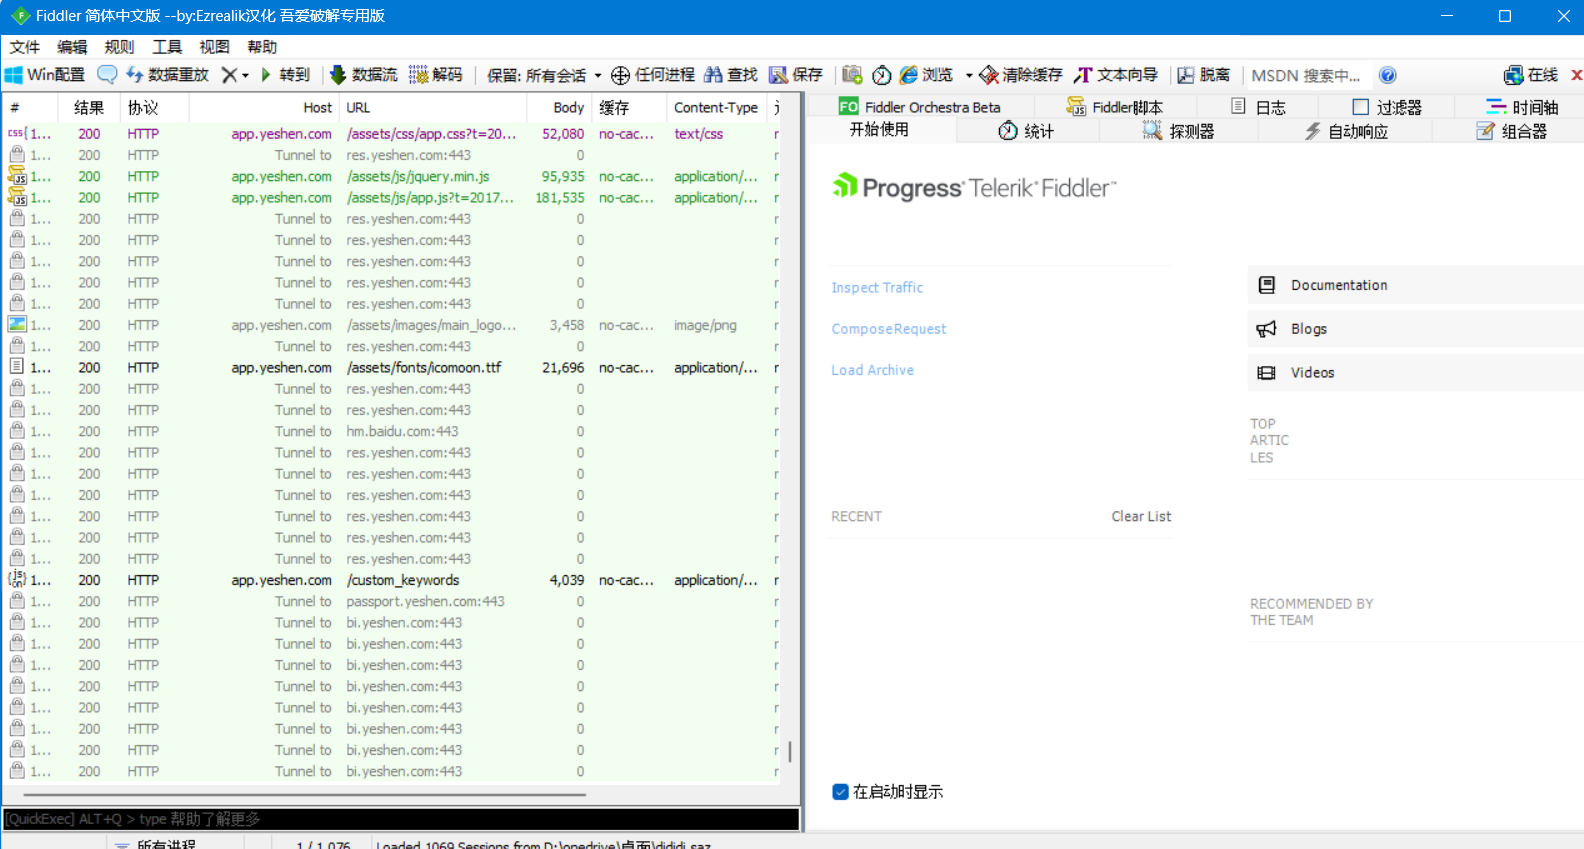Viewport: 1584px width, 849px height.
Task: Switch to the Statistics (统计) tab
Action: [x=1026, y=131]
